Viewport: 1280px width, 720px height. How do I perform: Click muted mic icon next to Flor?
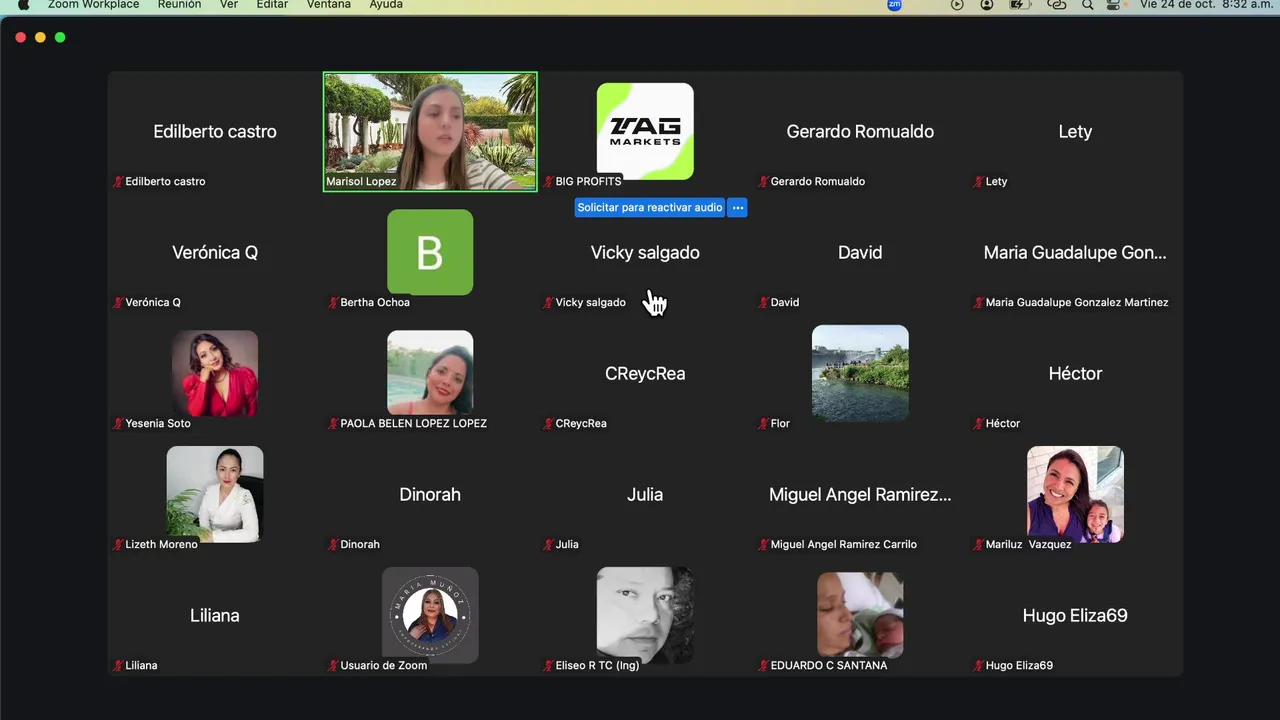click(763, 424)
